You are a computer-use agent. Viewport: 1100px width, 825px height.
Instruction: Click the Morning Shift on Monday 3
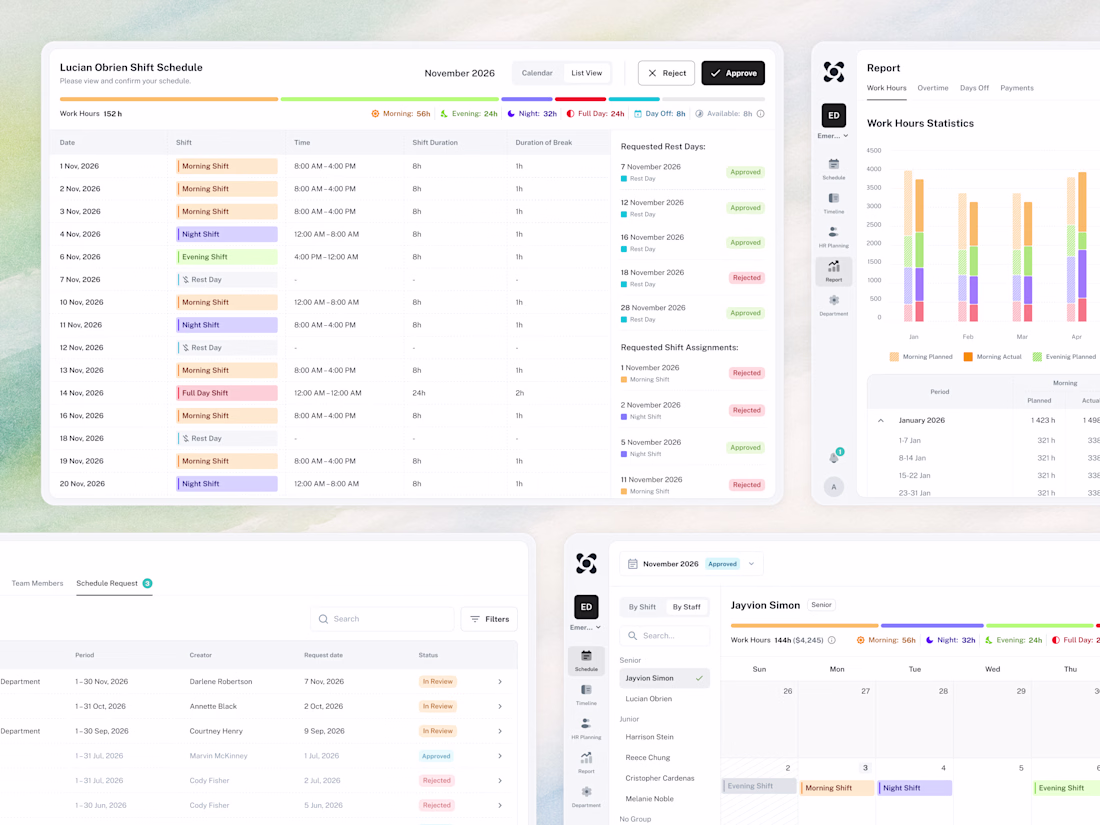pyautogui.click(x=838, y=788)
